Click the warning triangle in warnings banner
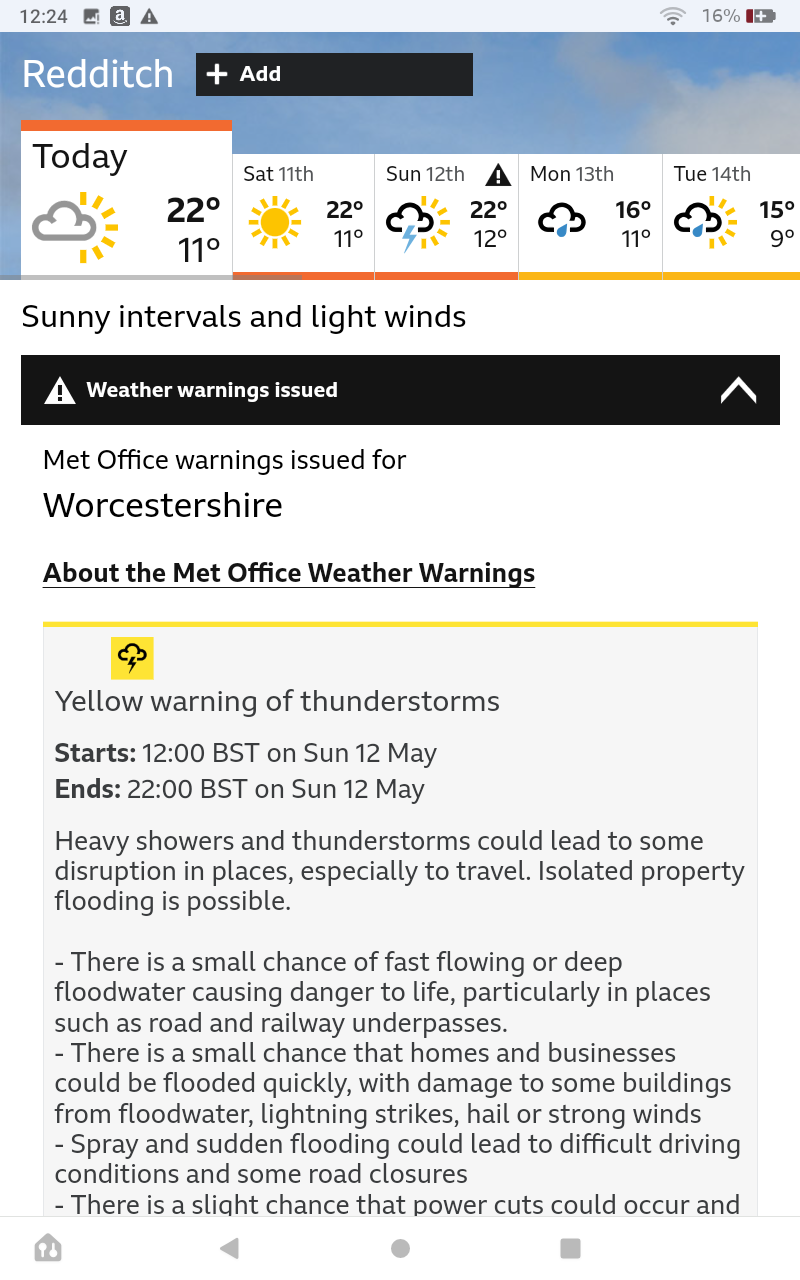The width and height of the screenshot is (800, 1280). [x=60, y=390]
